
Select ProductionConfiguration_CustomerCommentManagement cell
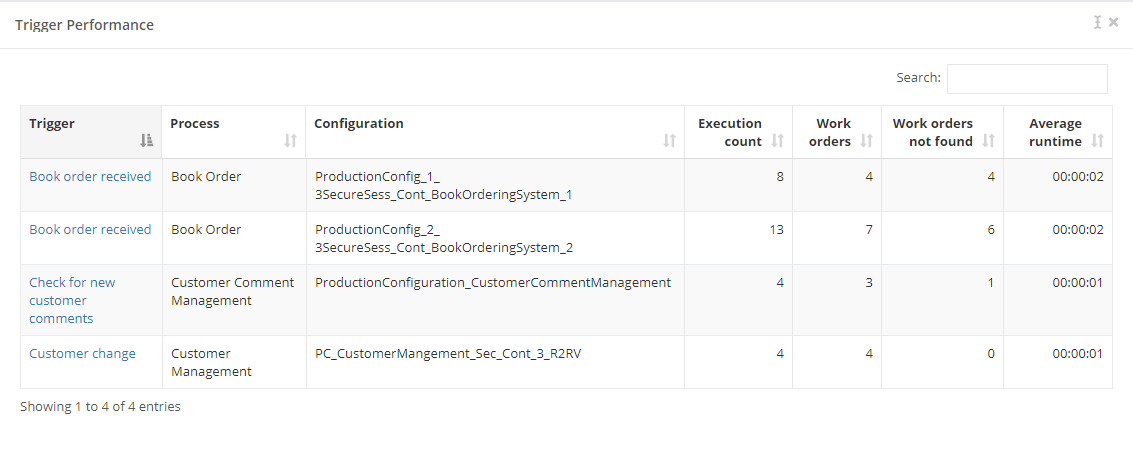495,300
